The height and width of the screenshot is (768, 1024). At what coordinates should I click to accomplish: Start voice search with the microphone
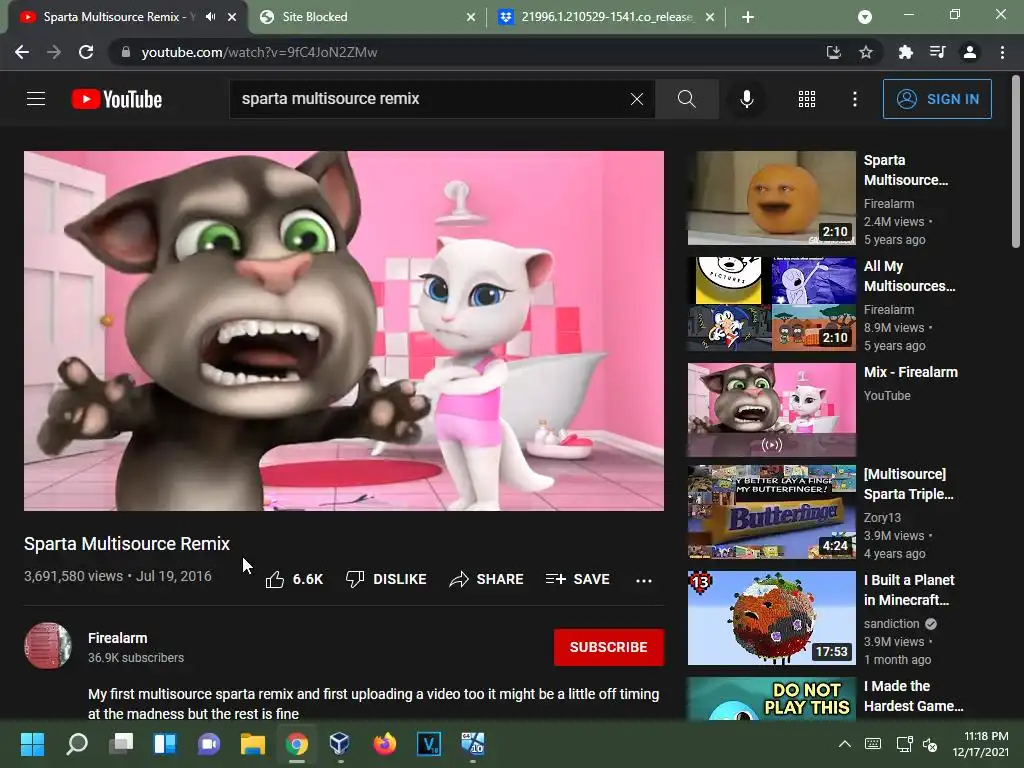click(x=746, y=99)
